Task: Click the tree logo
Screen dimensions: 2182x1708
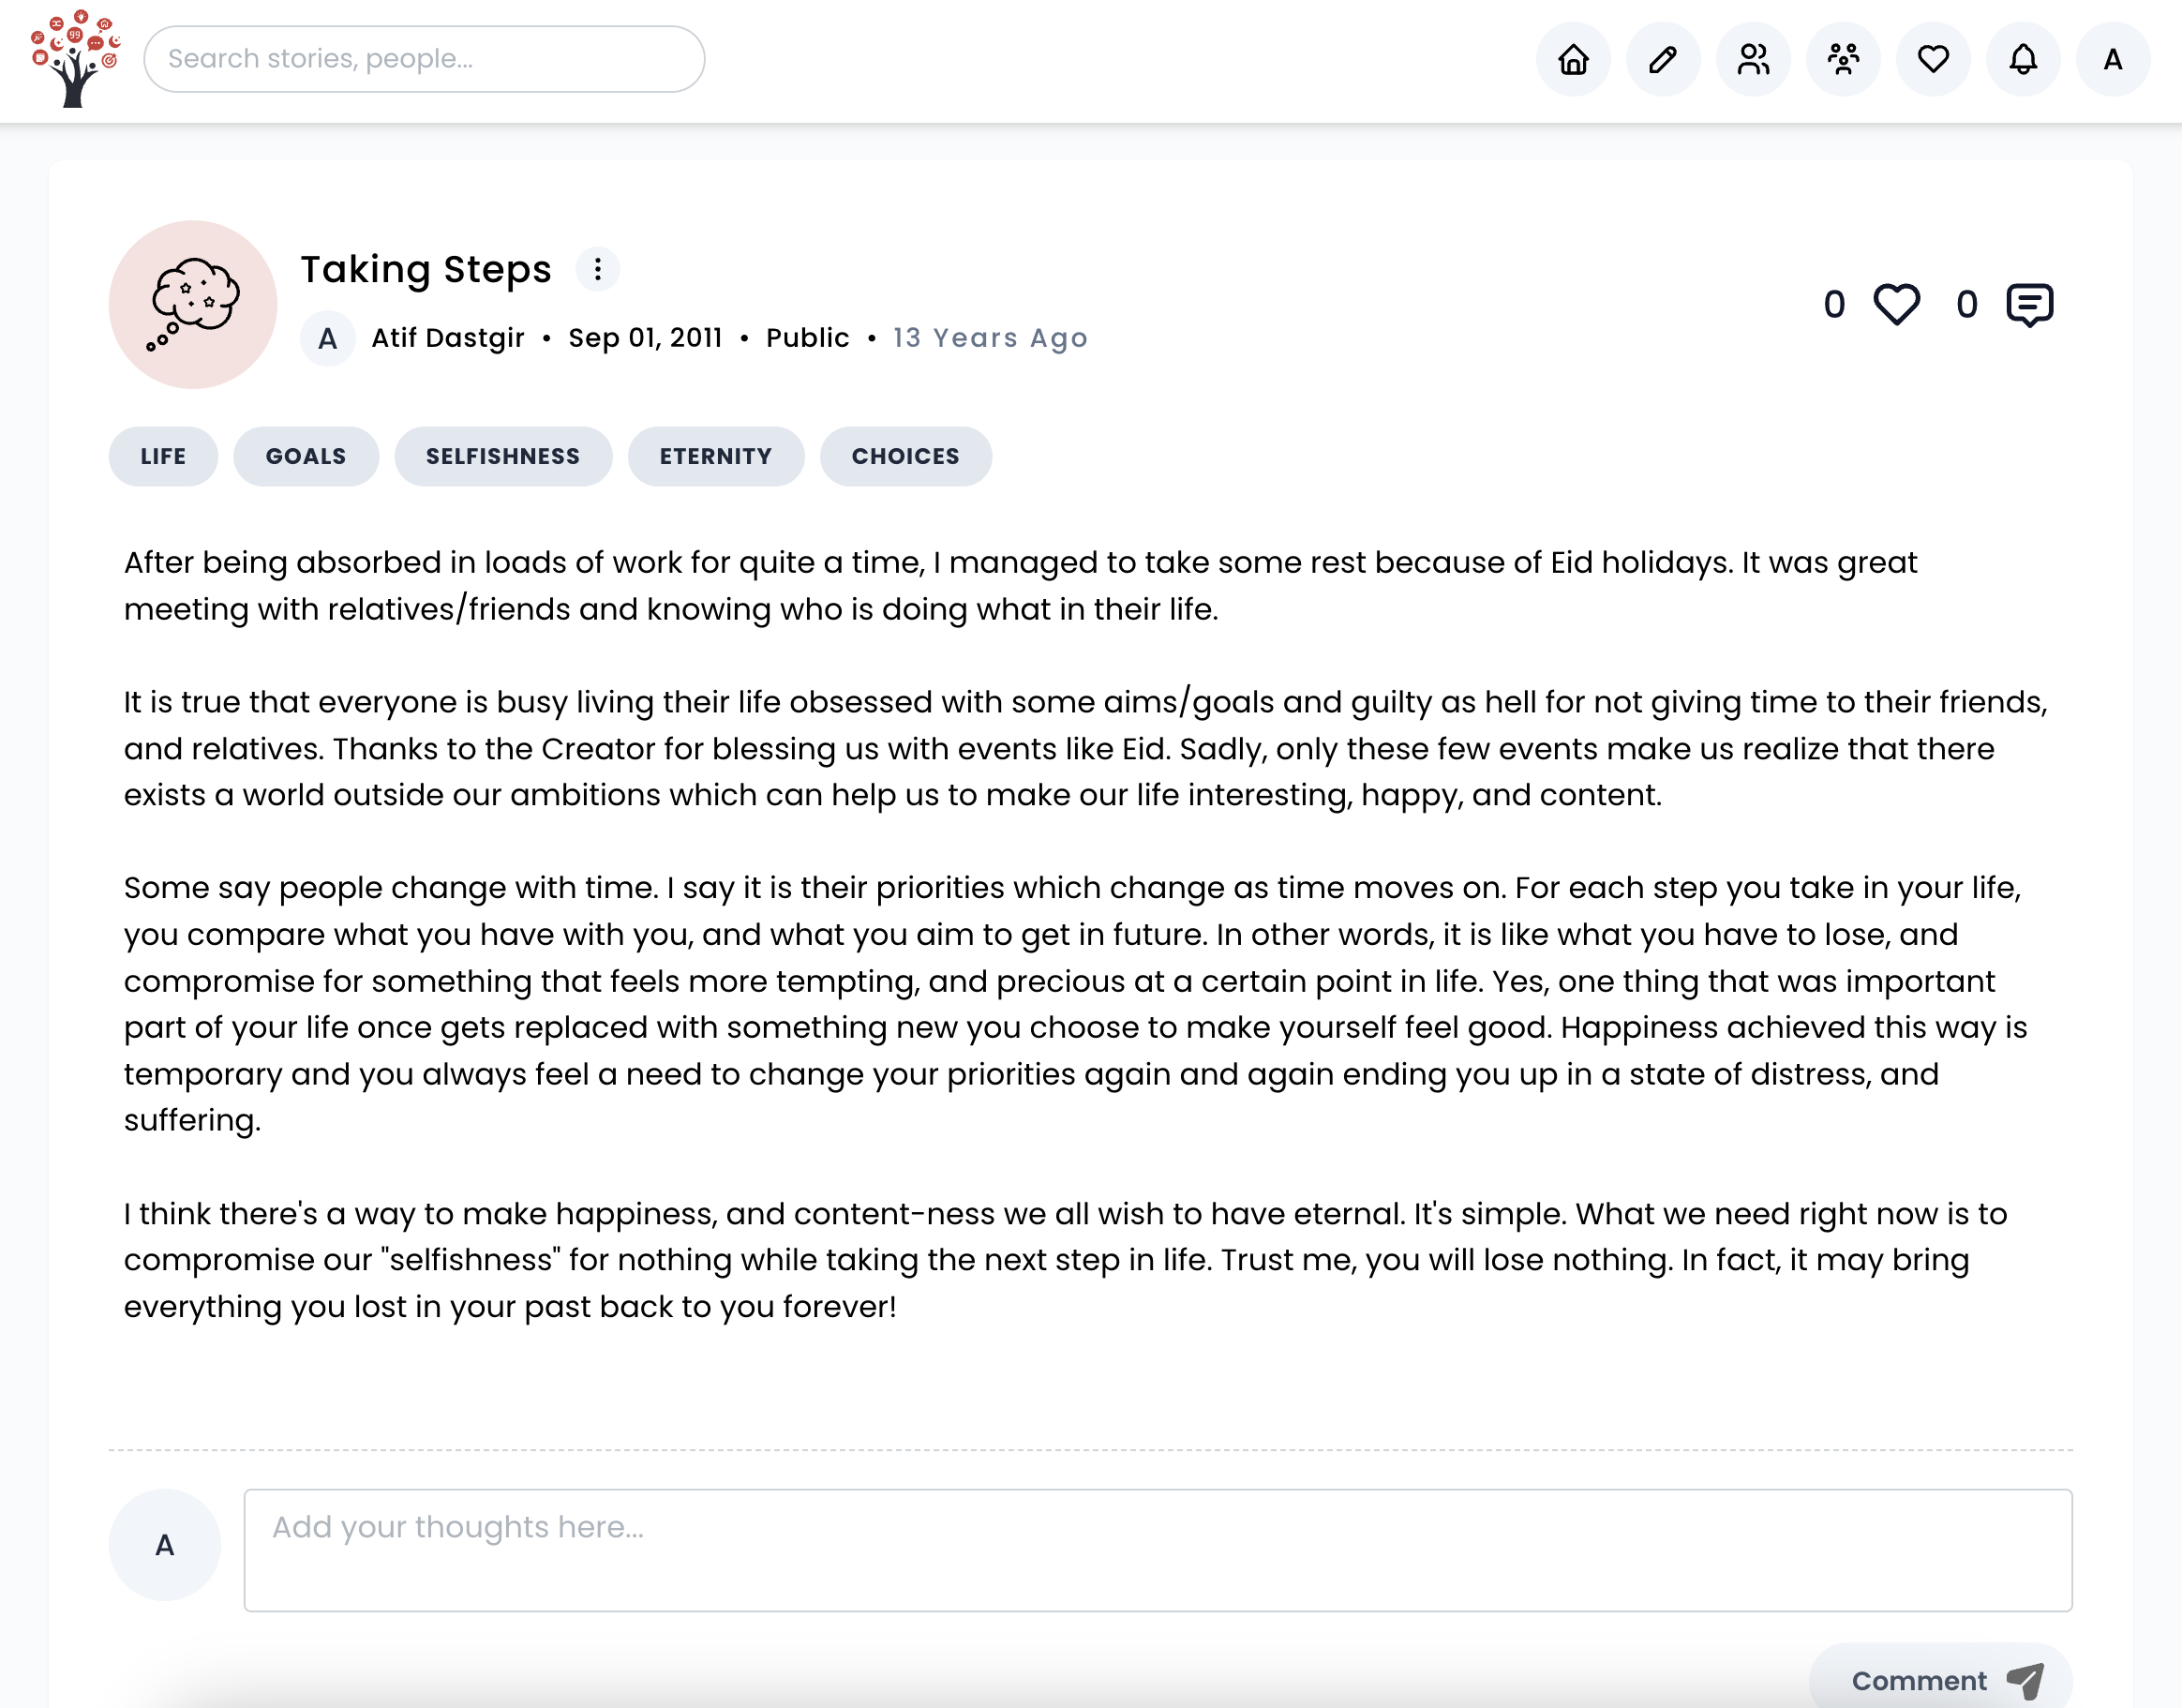Action: point(75,58)
